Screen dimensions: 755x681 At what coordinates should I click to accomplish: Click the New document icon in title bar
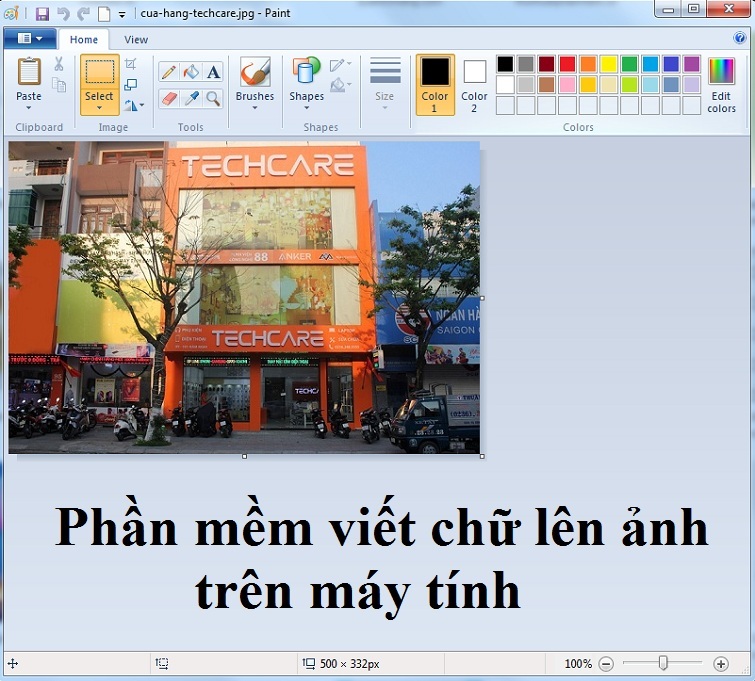[x=104, y=13]
